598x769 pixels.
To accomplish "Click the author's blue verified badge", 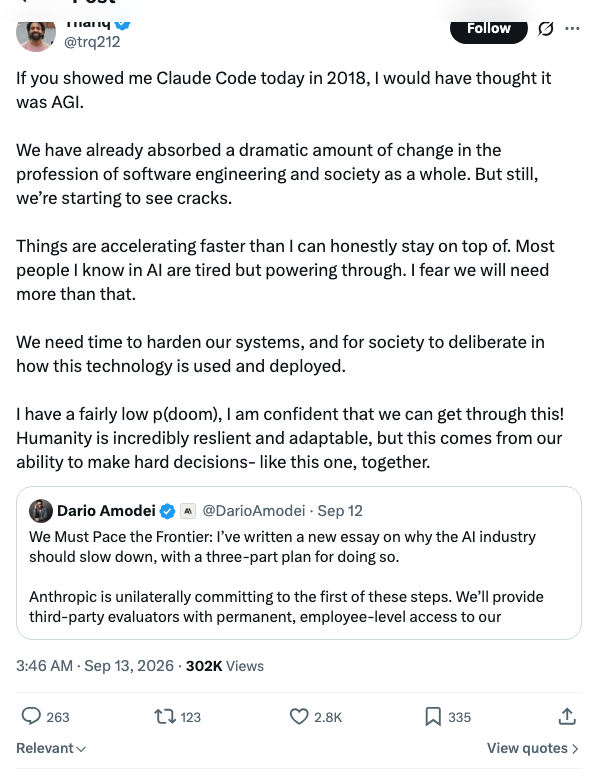I will coord(123,24).
